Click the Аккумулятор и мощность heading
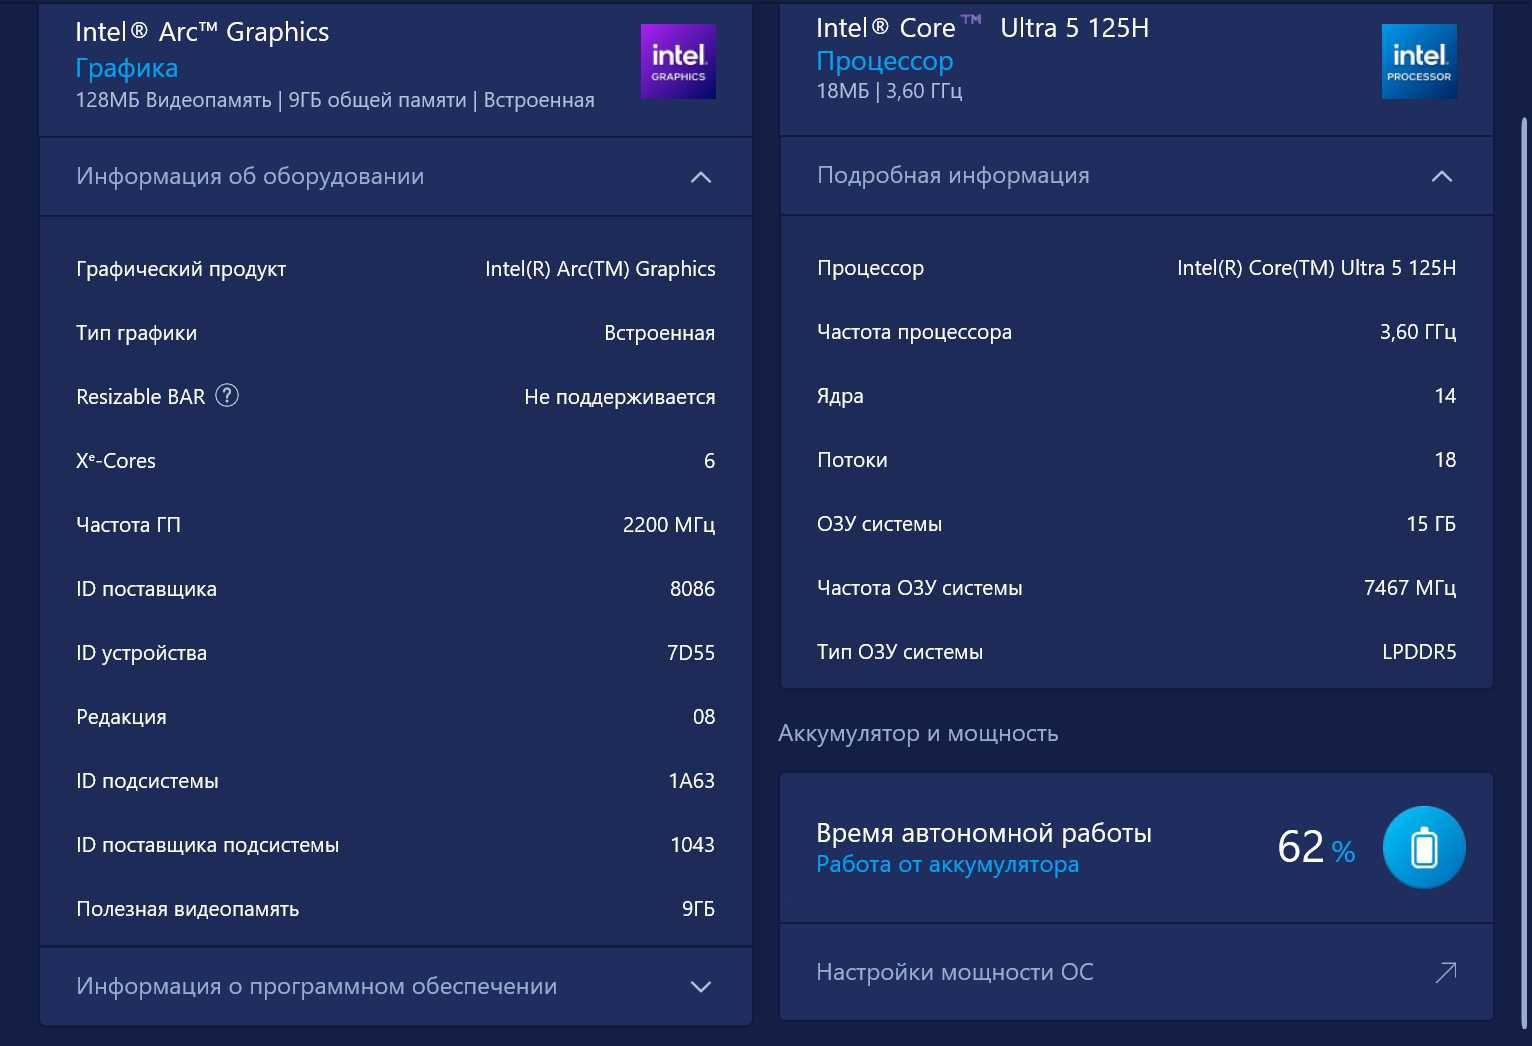Image resolution: width=1532 pixels, height=1046 pixels. 918,733
